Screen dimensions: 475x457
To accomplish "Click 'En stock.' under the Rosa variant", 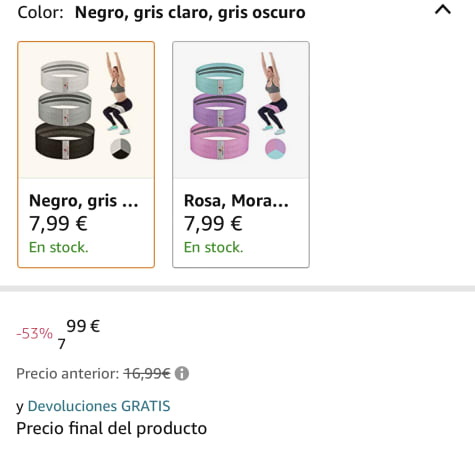I will [x=214, y=247].
